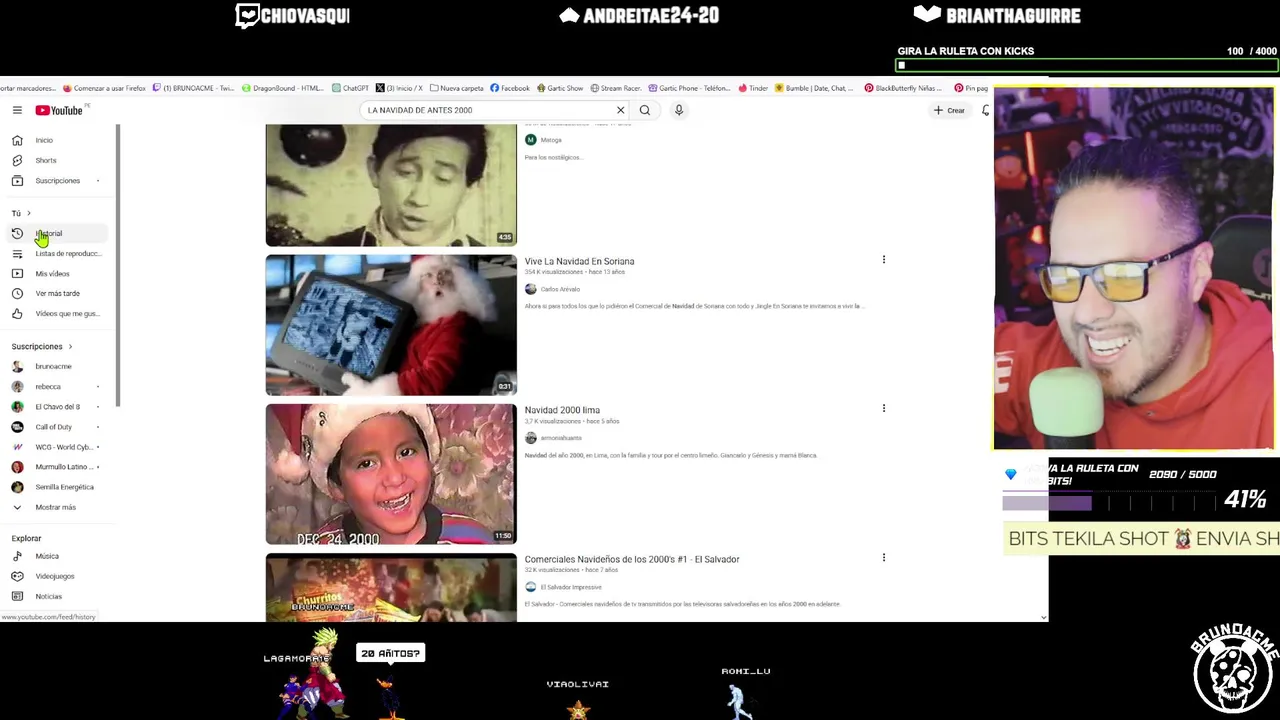Open options menu for Navidad 2000 lima
1280x720 pixels.
click(884, 408)
